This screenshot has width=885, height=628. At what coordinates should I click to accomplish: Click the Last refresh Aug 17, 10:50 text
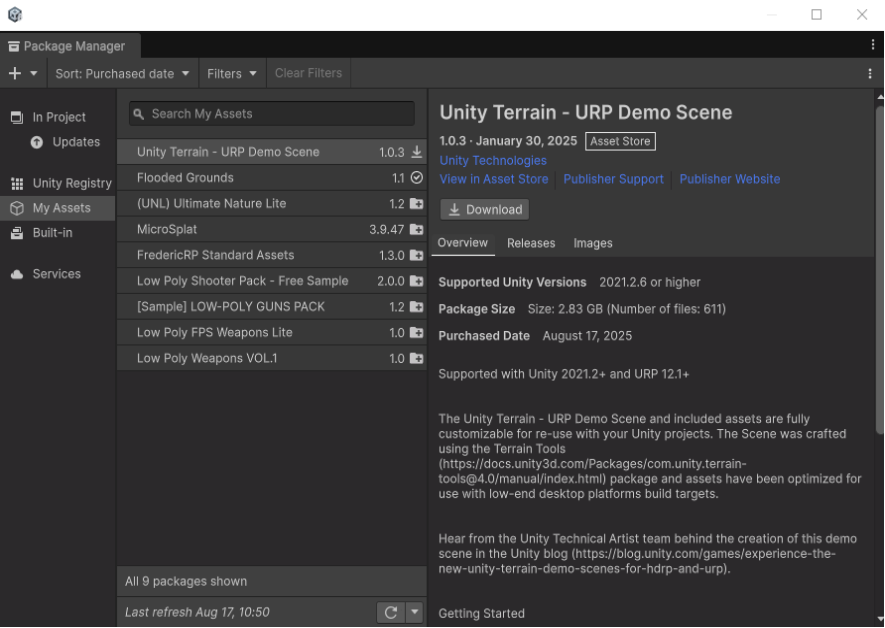pyautogui.click(x=197, y=612)
